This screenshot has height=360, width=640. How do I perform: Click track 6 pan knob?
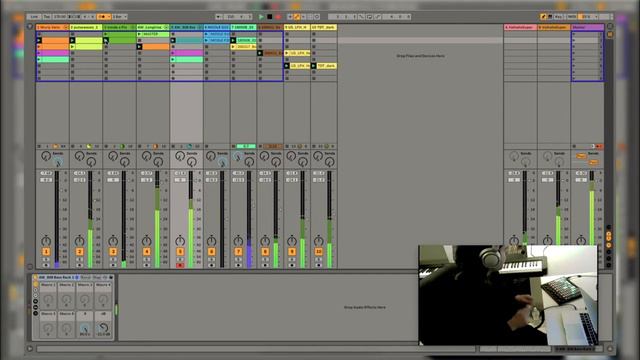point(211,241)
